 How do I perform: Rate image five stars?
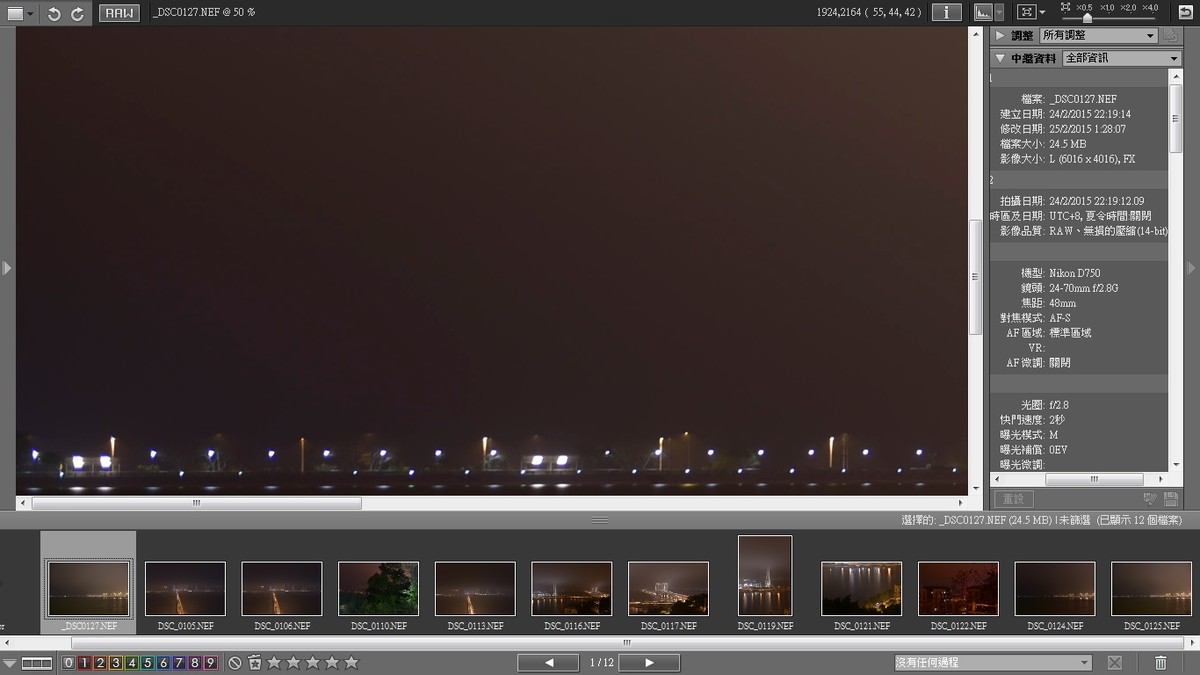point(351,662)
